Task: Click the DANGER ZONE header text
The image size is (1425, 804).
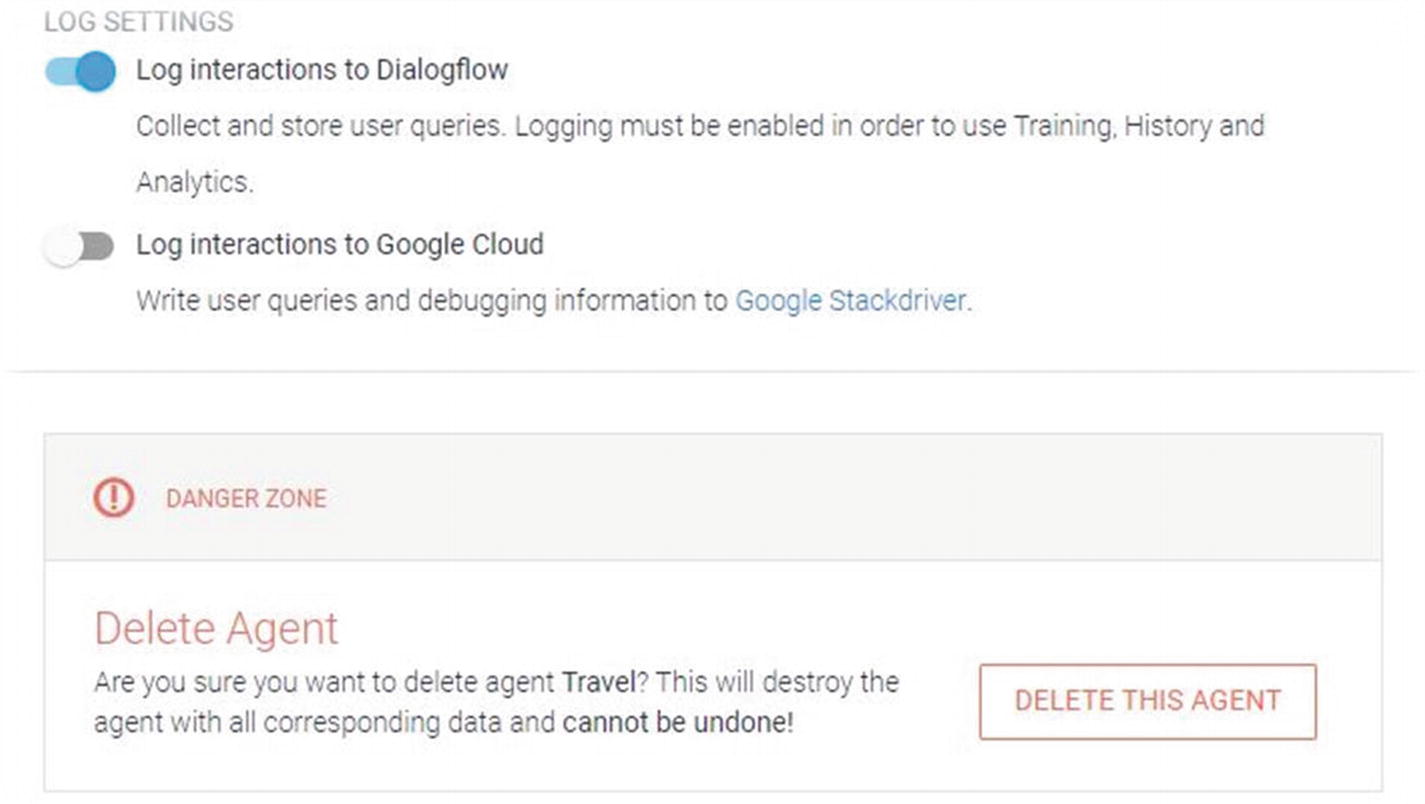Action: [246, 498]
